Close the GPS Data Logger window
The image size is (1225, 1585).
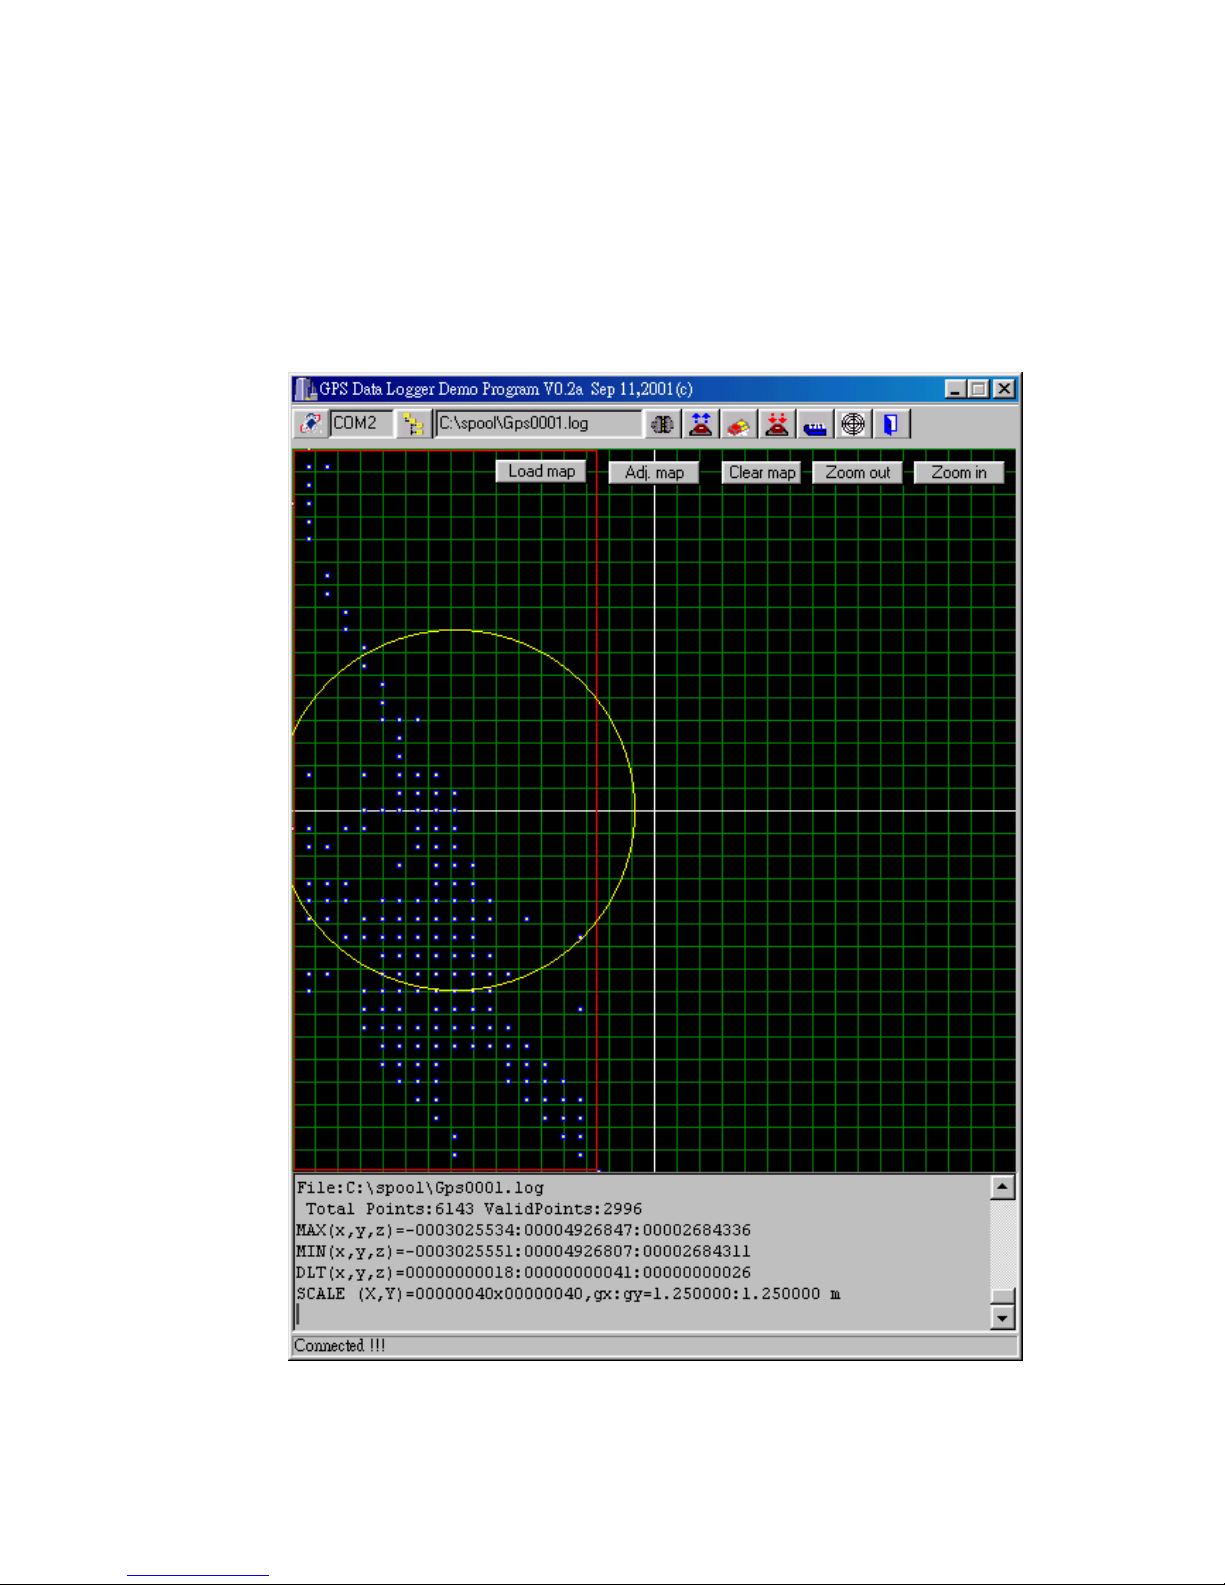tap(1004, 389)
